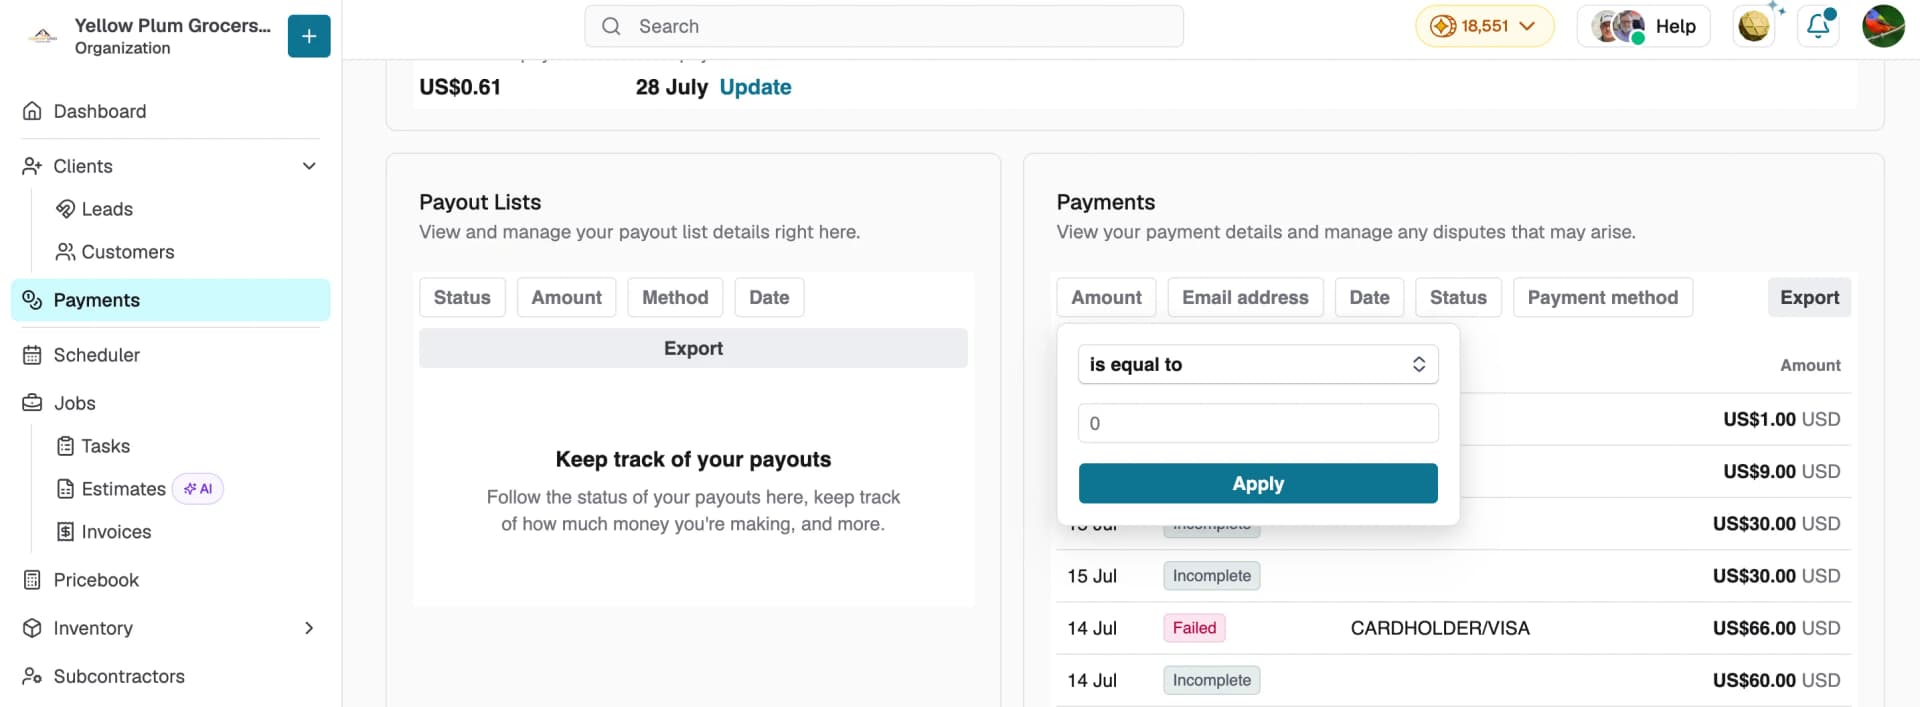Click the Update link next to 28 July
Image resolution: width=1920 pixels, height=707 pixels.
point(755,87)
